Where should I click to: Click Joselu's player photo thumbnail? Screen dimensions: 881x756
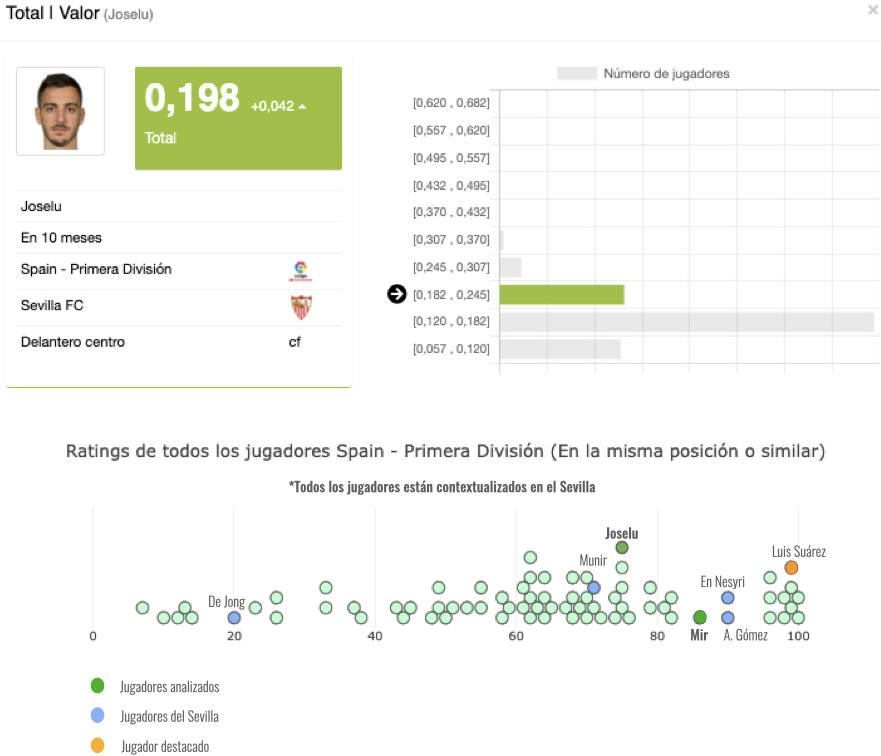(60, 111)
